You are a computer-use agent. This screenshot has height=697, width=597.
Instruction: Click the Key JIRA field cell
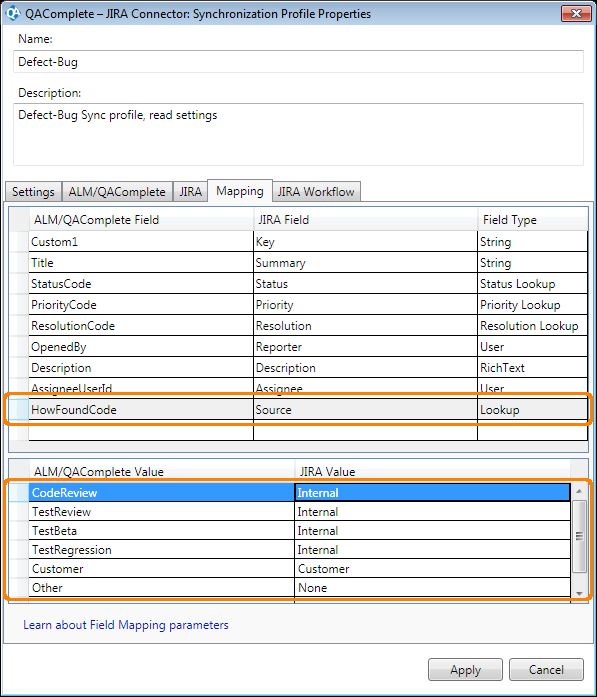click(x=365, y=242)
